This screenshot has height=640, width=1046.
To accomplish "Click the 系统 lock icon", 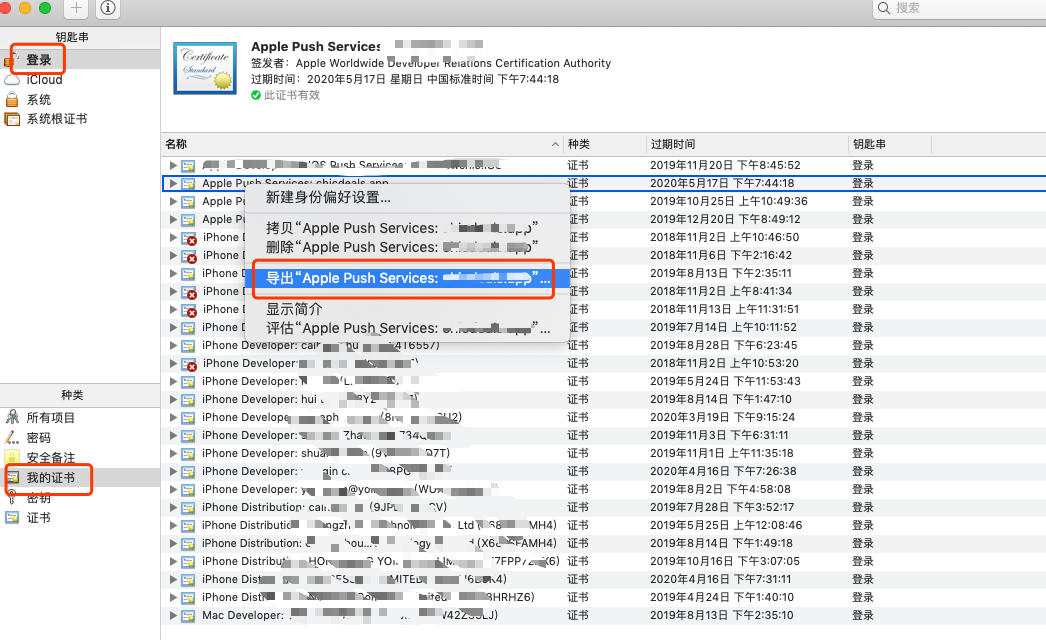I will click(12, 99).
